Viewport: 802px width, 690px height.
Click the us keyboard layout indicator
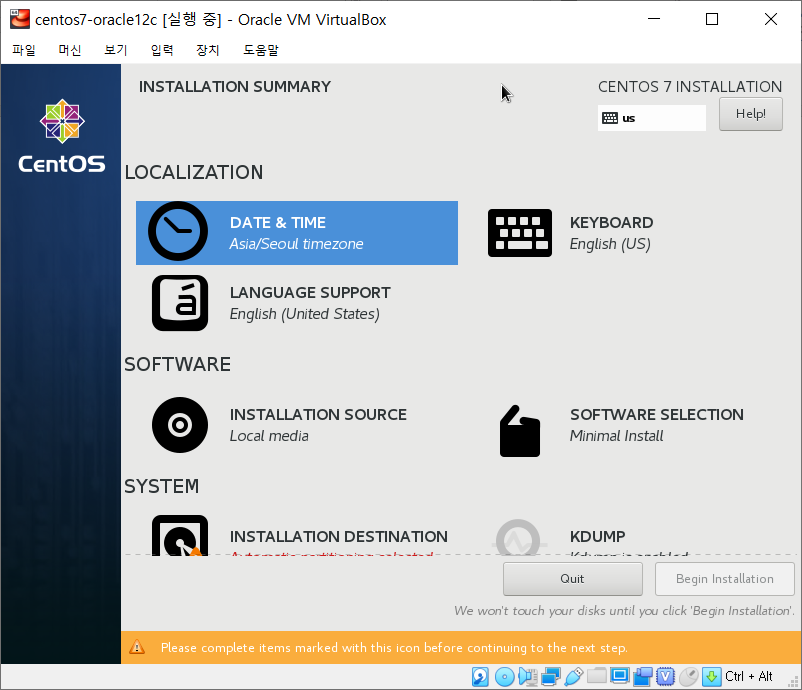coord(652,118)
